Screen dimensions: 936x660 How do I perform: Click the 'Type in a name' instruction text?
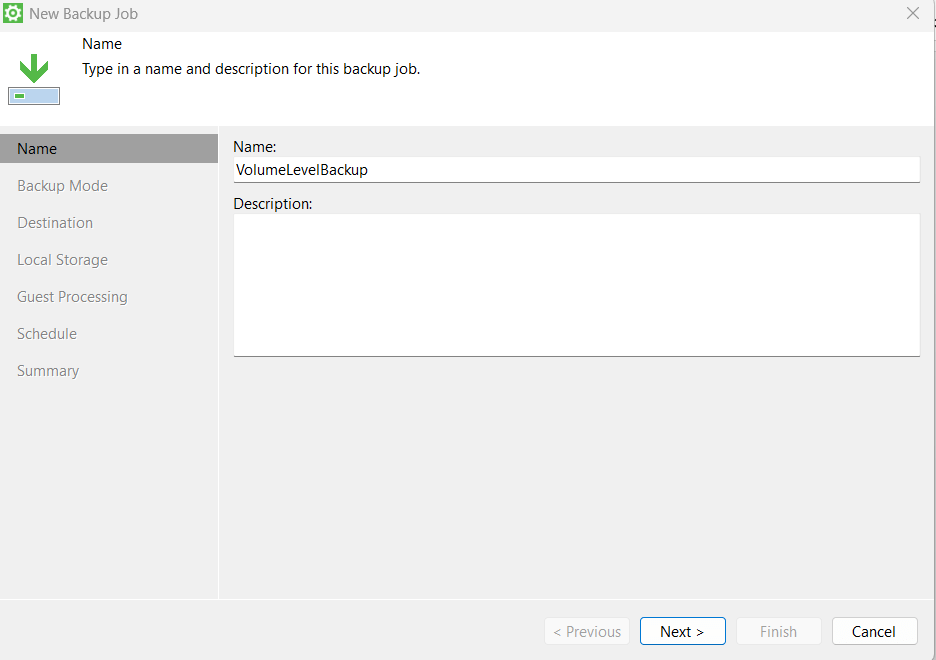[x=251, y=70]
